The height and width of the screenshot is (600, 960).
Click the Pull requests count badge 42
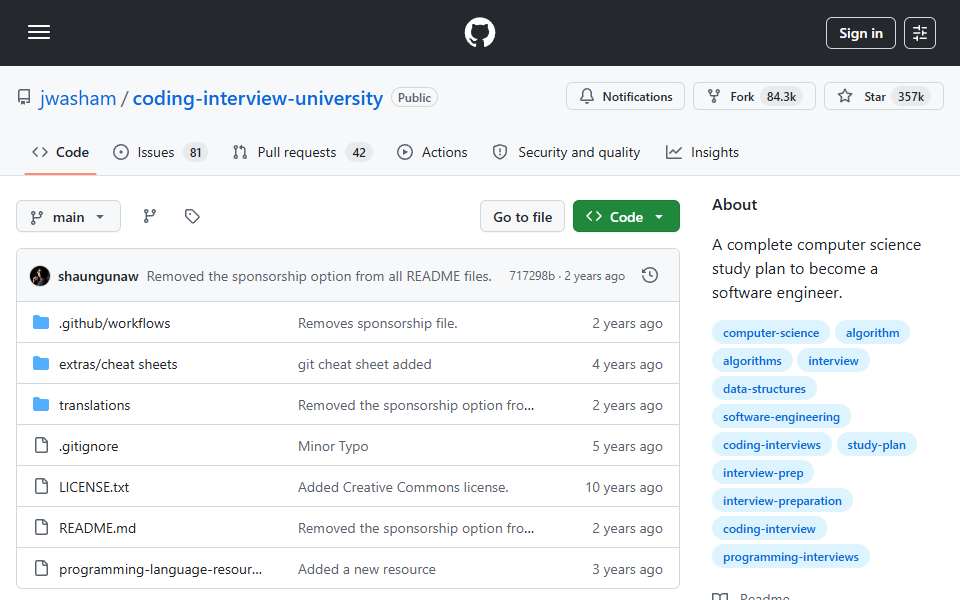359,152
